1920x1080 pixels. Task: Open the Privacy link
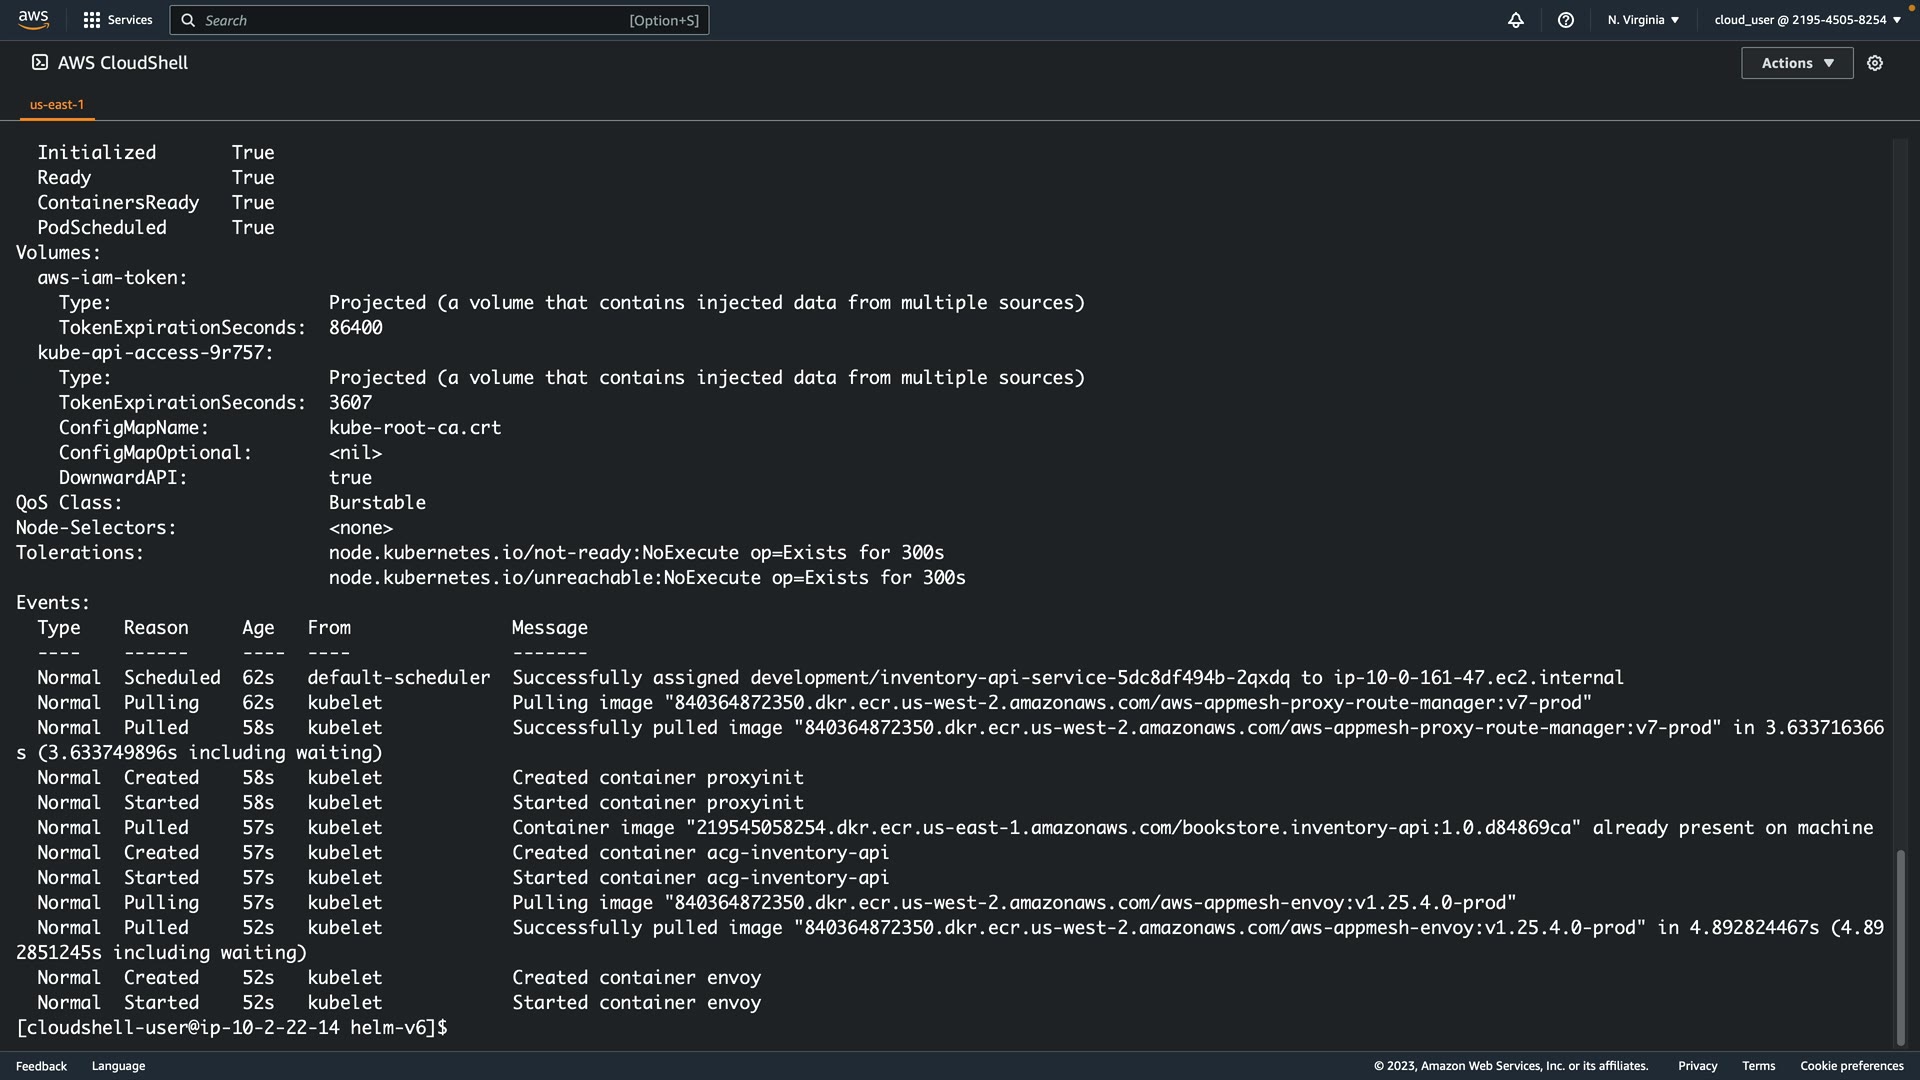pyautogui.click(x=1697, y=1066)
